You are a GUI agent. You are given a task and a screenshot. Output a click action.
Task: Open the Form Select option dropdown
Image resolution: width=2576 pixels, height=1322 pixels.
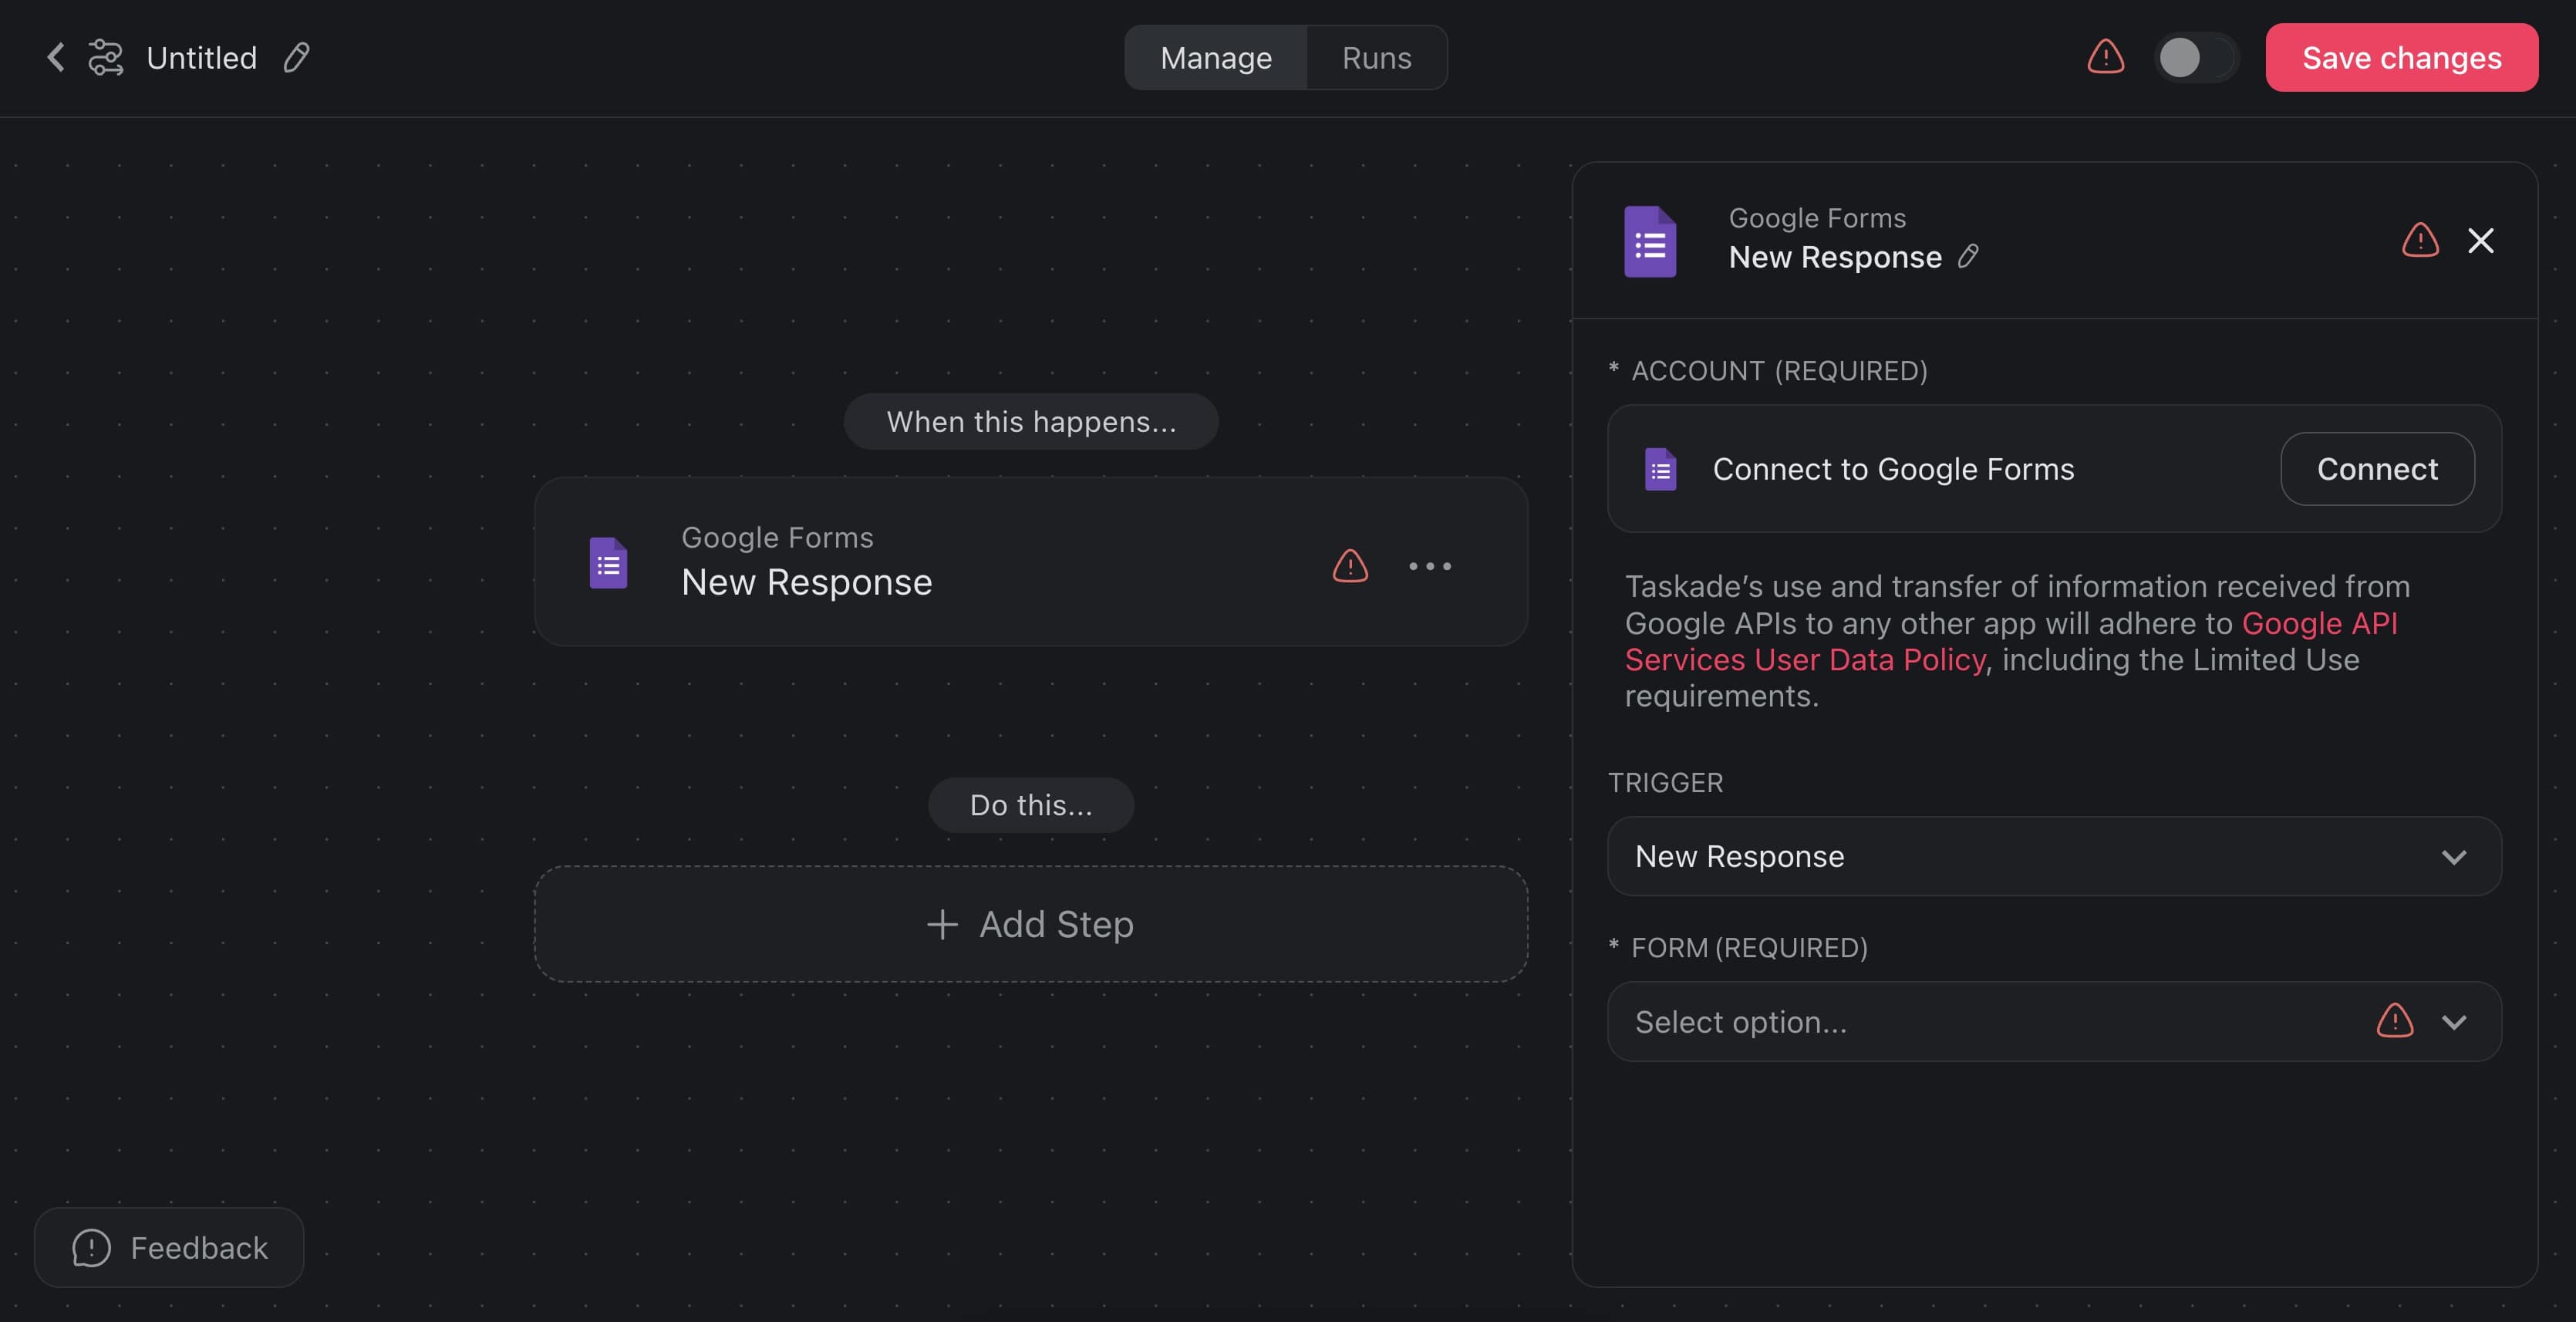(1990, 1021)
